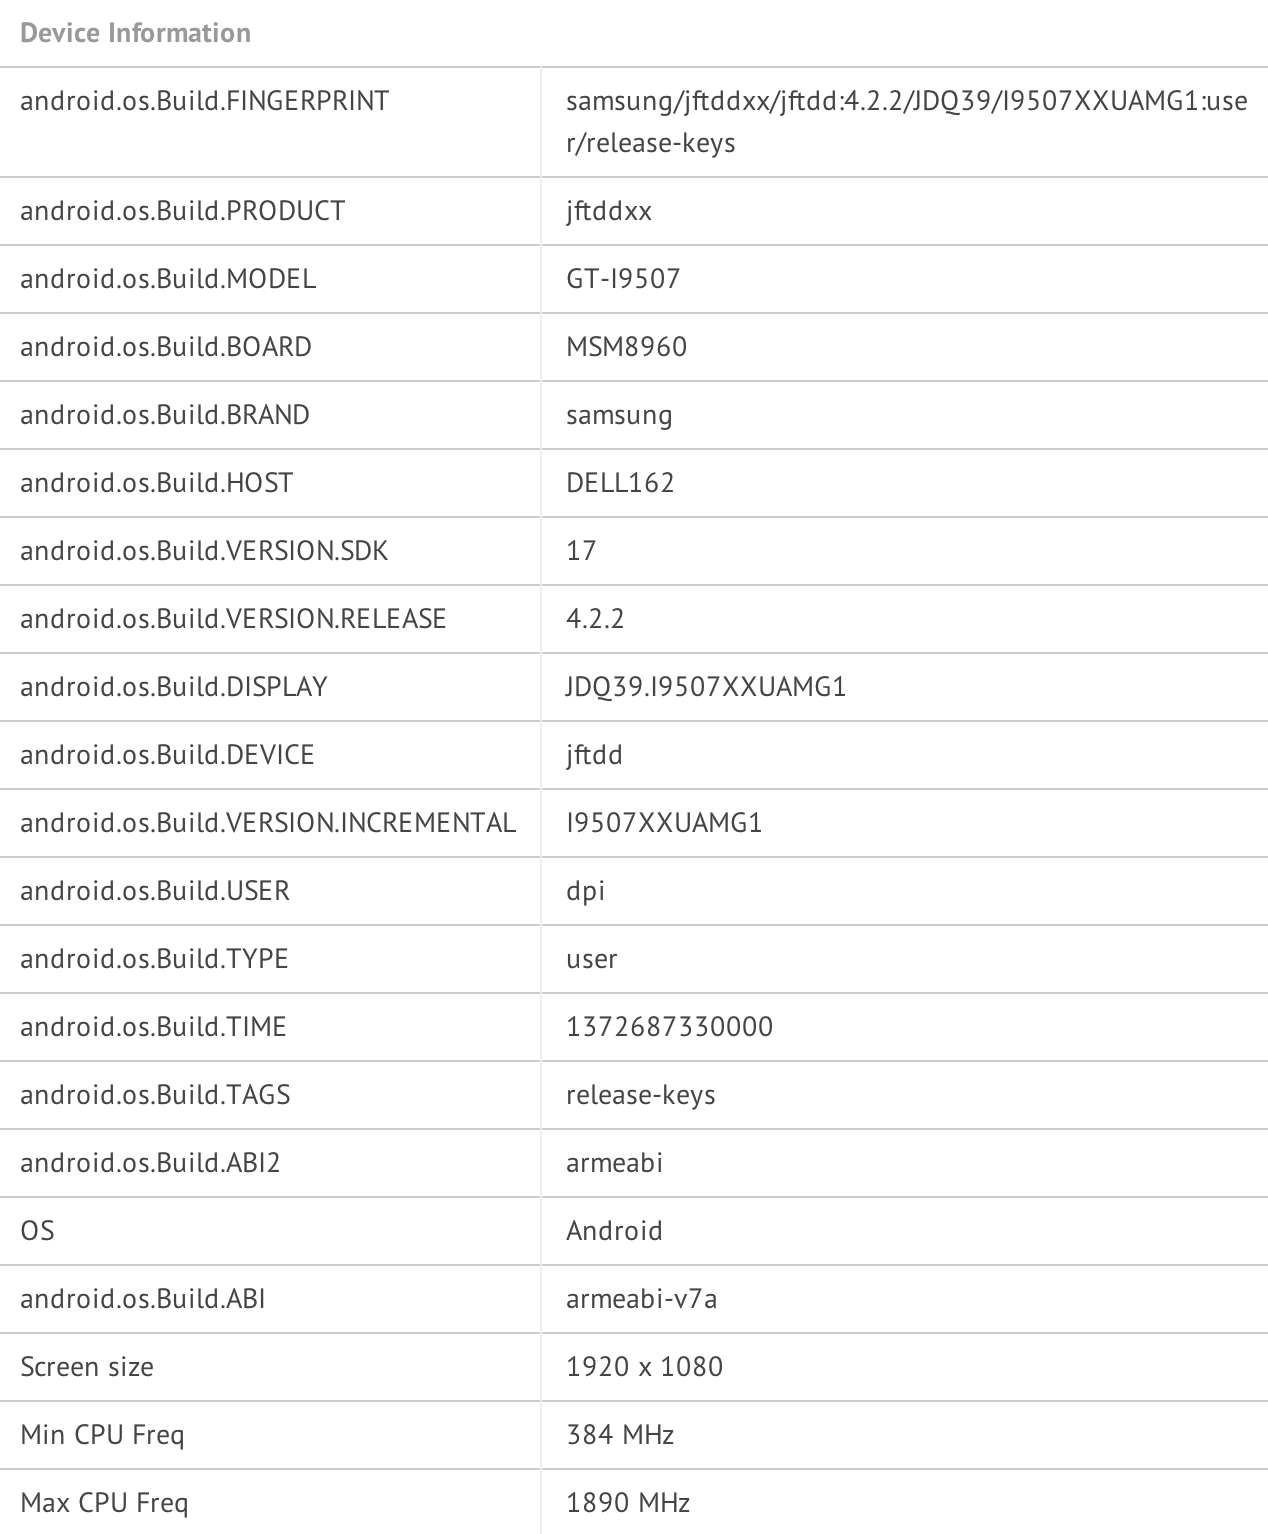Click the 1920 x 1080 screen size value
The width and height of the screenshot is (1268, 1534).
[644, 1367]
